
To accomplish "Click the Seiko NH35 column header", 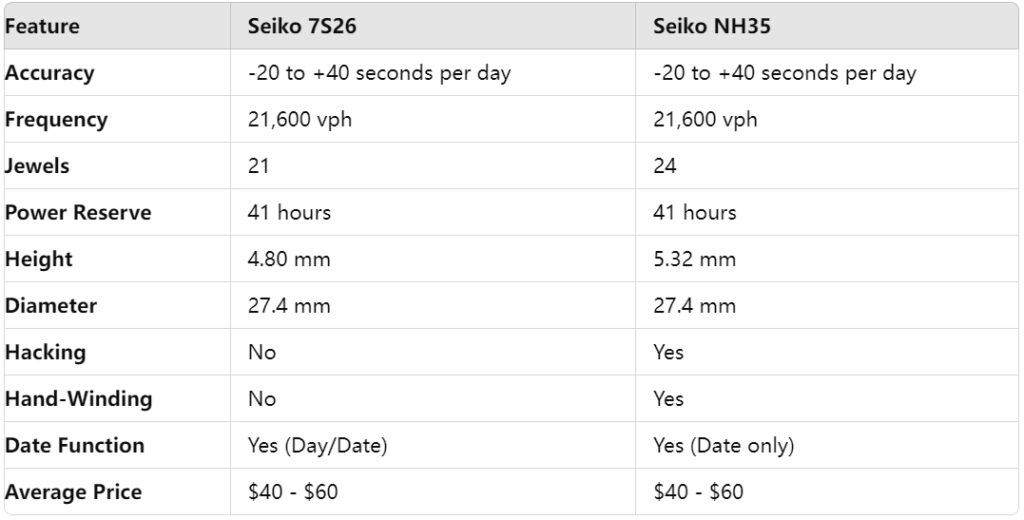I will tap(711, 26).
